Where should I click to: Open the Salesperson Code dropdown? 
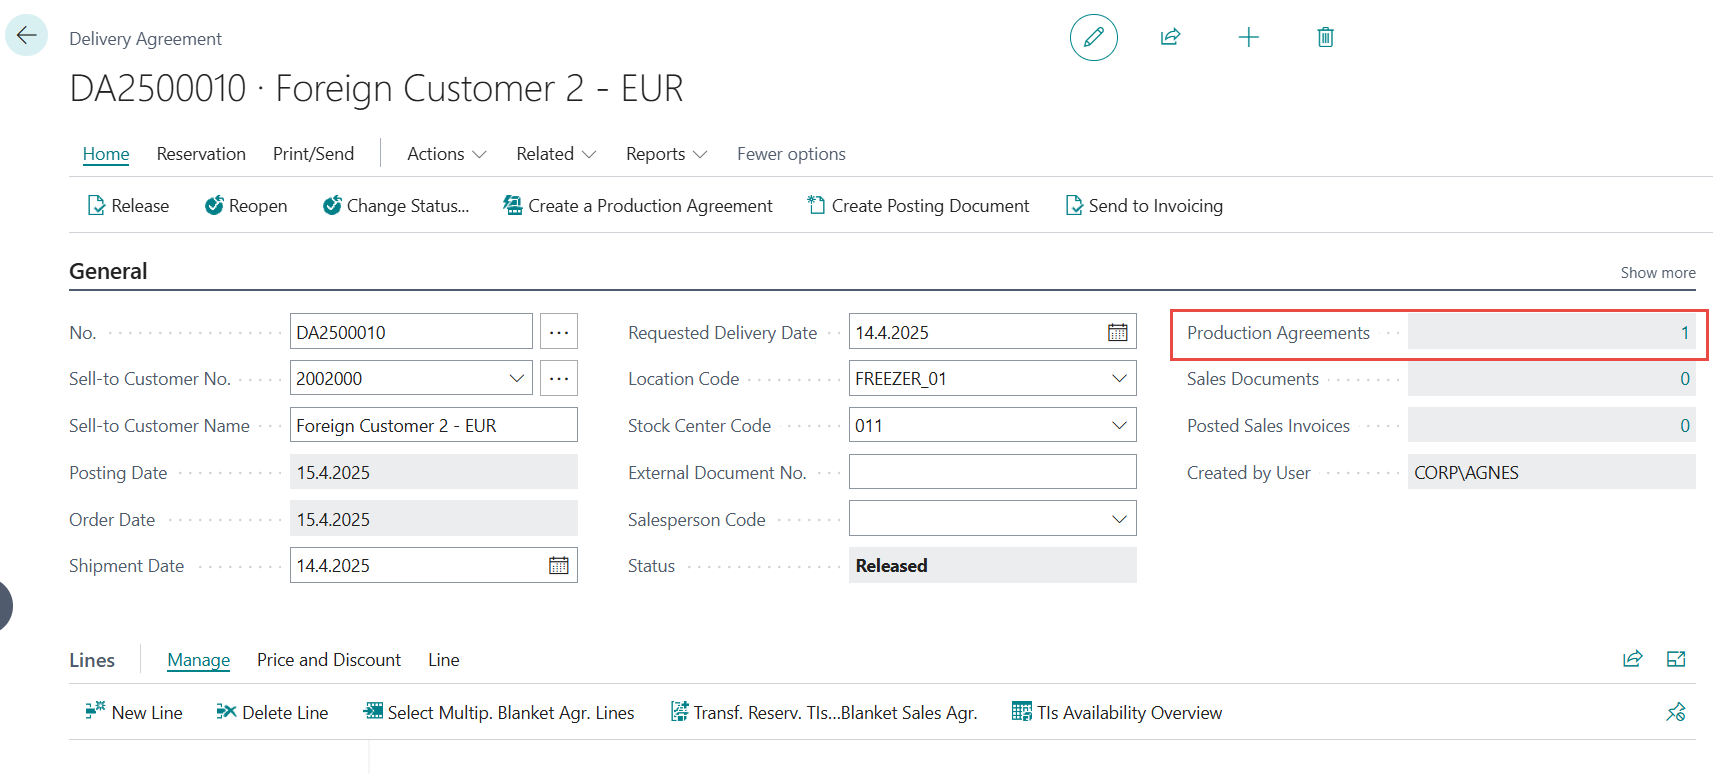[1118, 519]
